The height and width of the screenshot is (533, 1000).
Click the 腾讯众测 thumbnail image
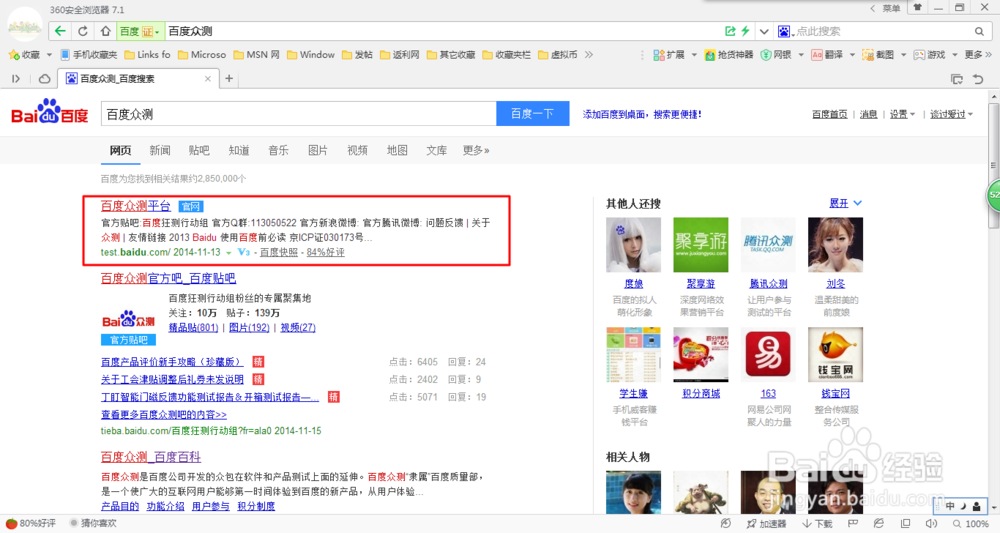click(768, 245)
